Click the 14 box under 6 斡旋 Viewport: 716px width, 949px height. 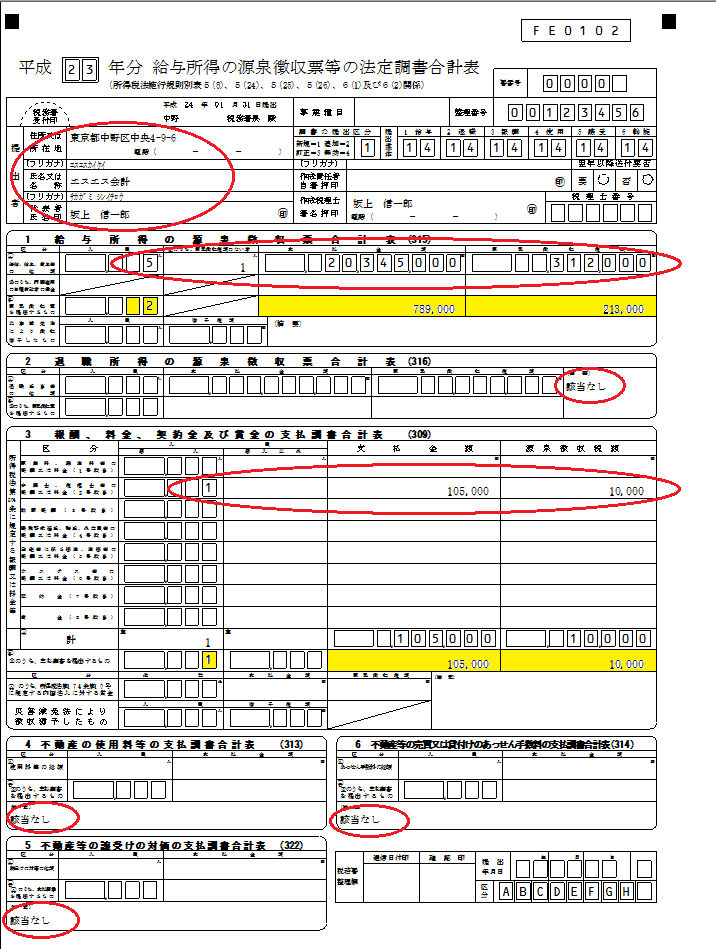tap(636, 148)
